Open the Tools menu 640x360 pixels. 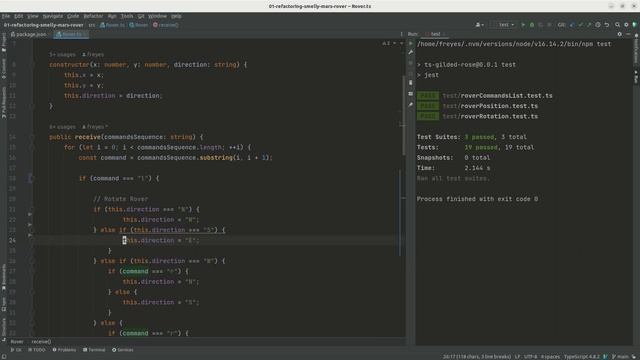127,16
